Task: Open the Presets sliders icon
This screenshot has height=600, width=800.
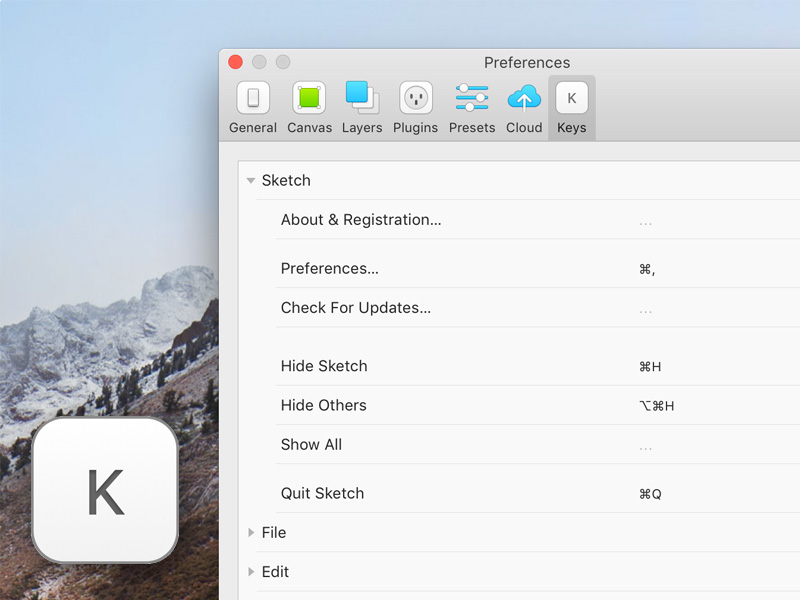Action: click(x=472, y=97)
